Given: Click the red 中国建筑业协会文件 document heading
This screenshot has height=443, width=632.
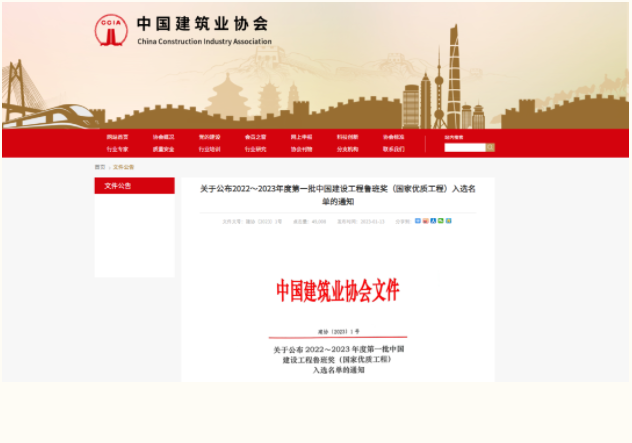Looking at the screenshot, I should pyautogui.click(x=338, y=290).
